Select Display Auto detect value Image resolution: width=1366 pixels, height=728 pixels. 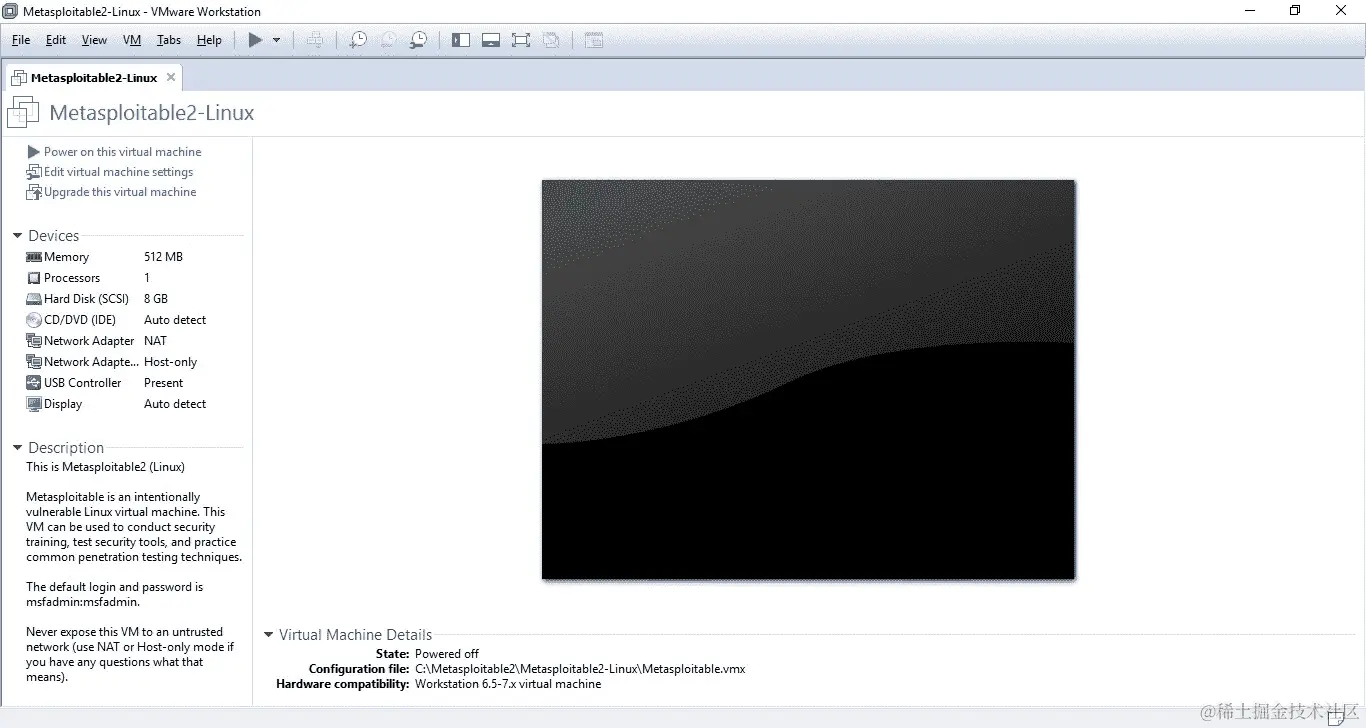pyautogui.click(x=175, y=404)
